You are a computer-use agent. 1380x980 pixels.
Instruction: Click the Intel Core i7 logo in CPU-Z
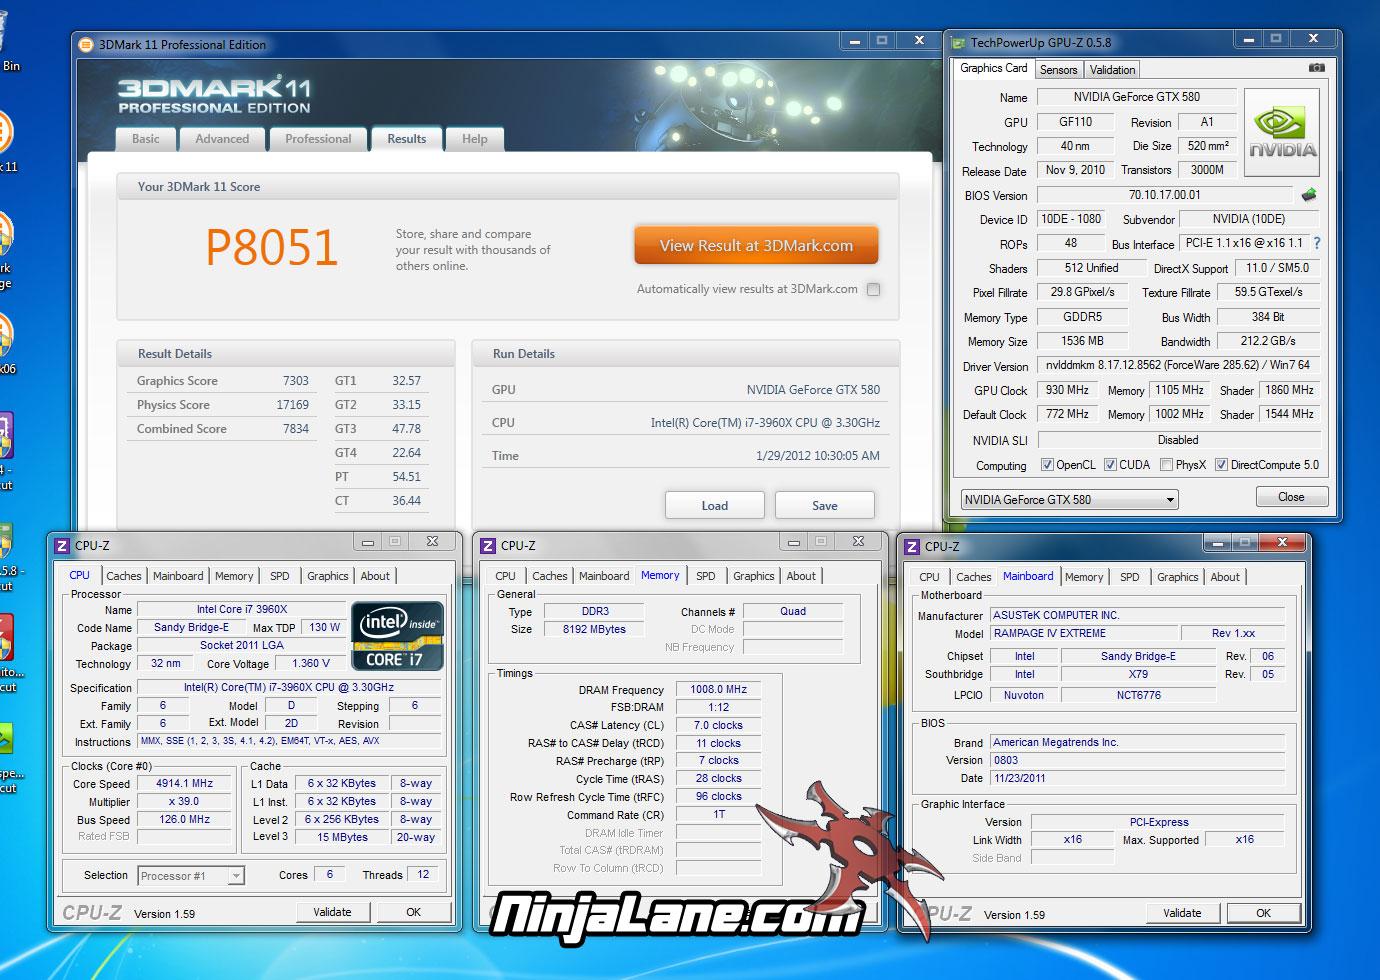pos(397,636)
